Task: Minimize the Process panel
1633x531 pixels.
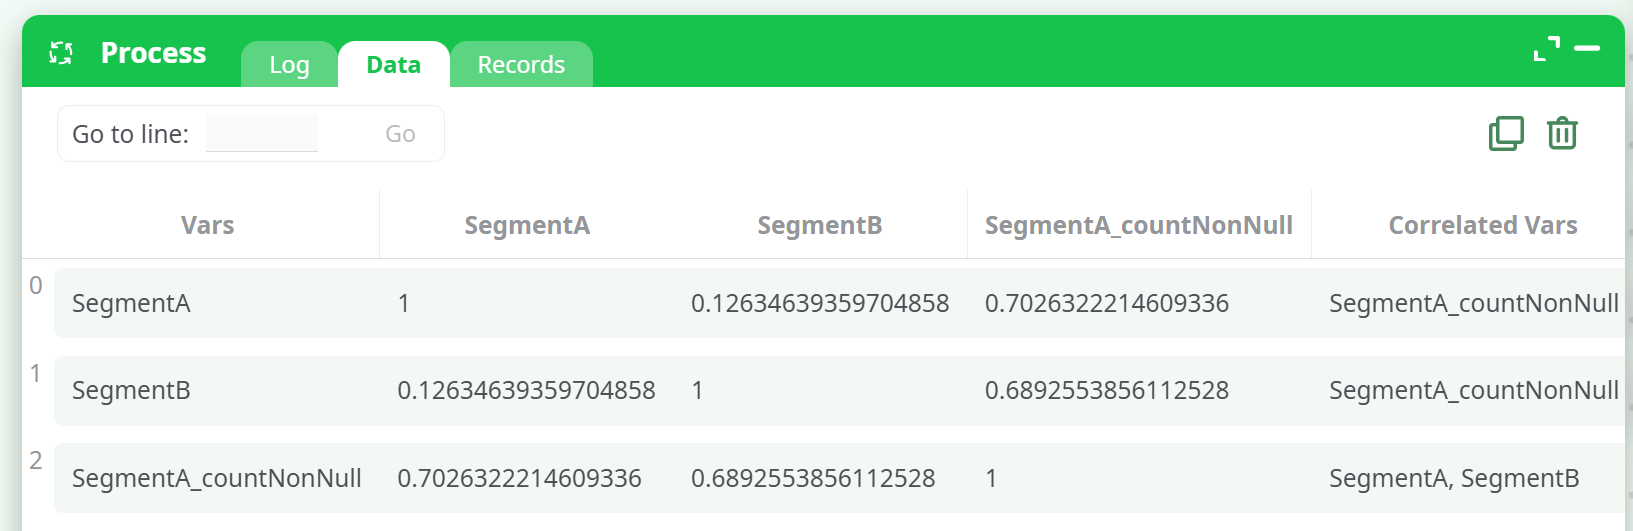Action: tap(1587, 48)
